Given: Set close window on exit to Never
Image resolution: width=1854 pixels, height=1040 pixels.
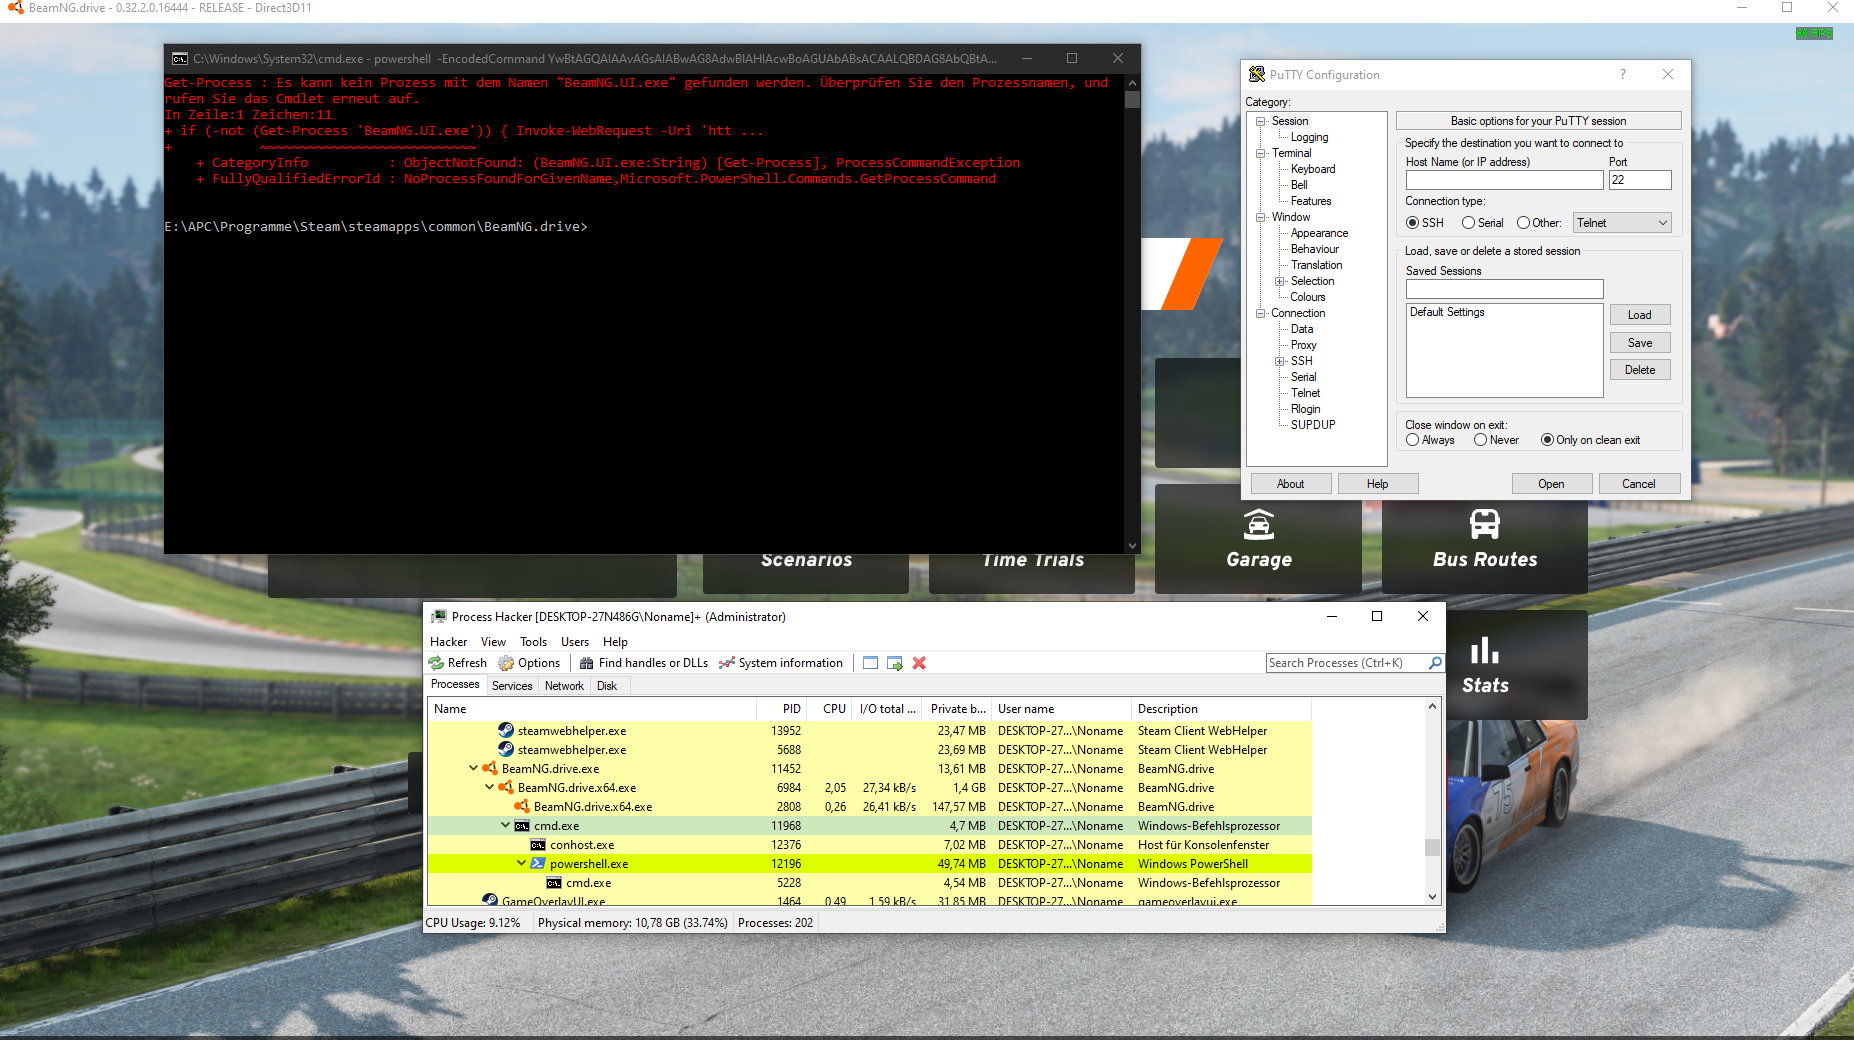Looking at the screenshot, I should pos(1480,440).
